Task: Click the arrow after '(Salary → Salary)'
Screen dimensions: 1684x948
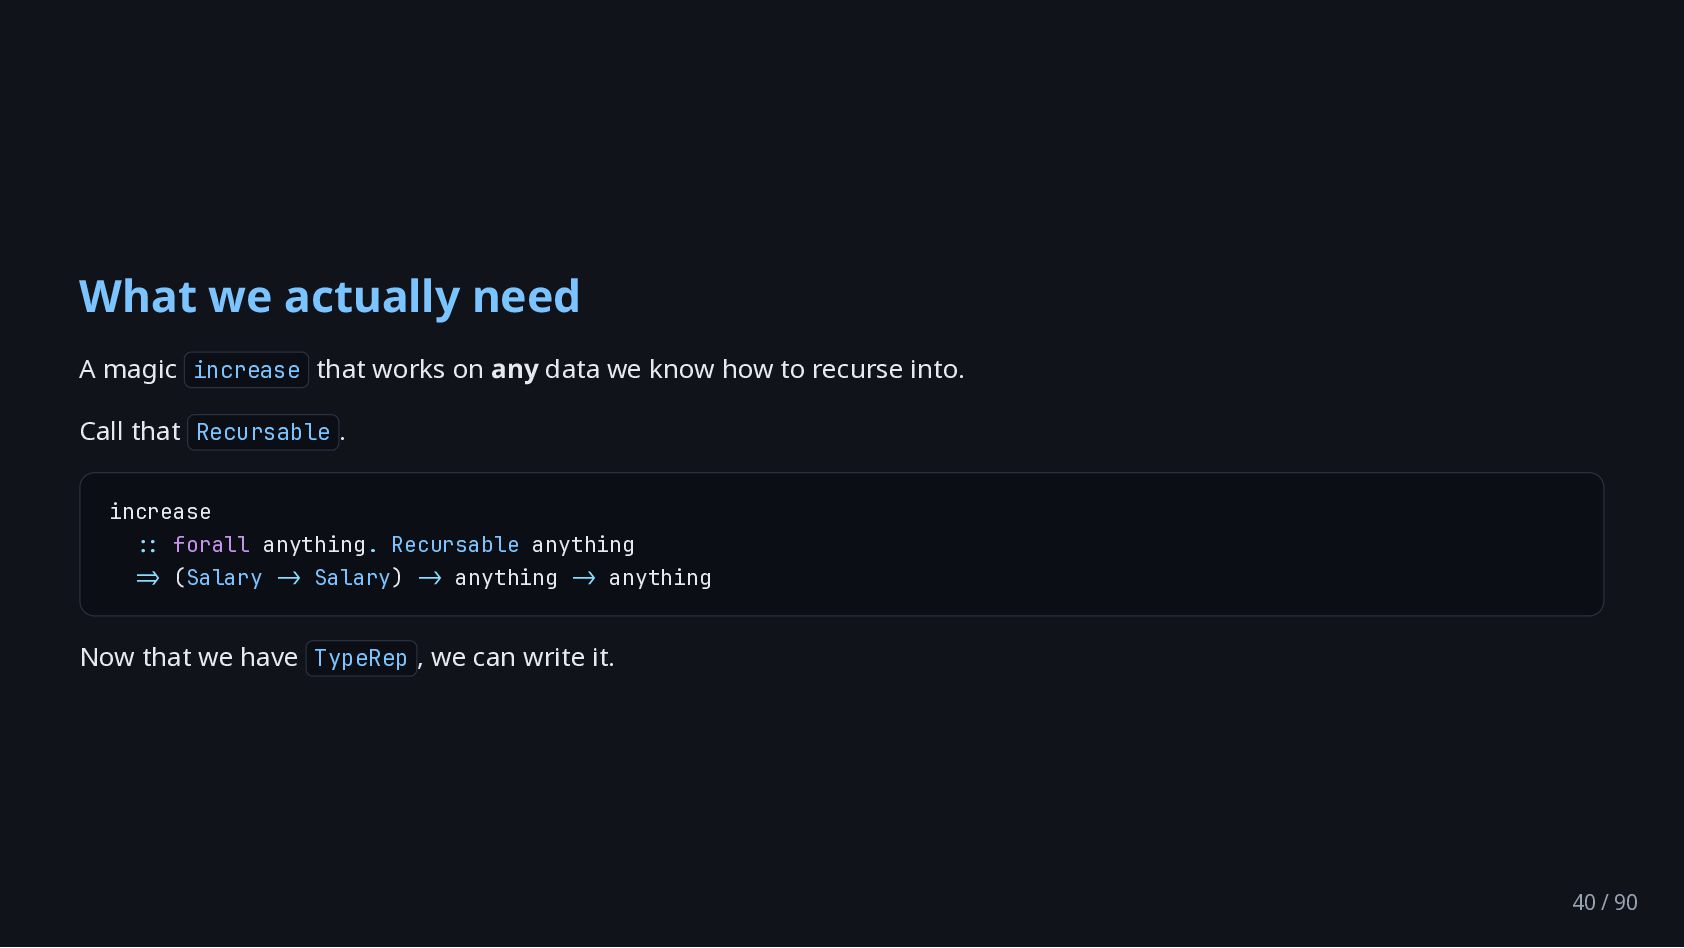Action: coord(430,578)
